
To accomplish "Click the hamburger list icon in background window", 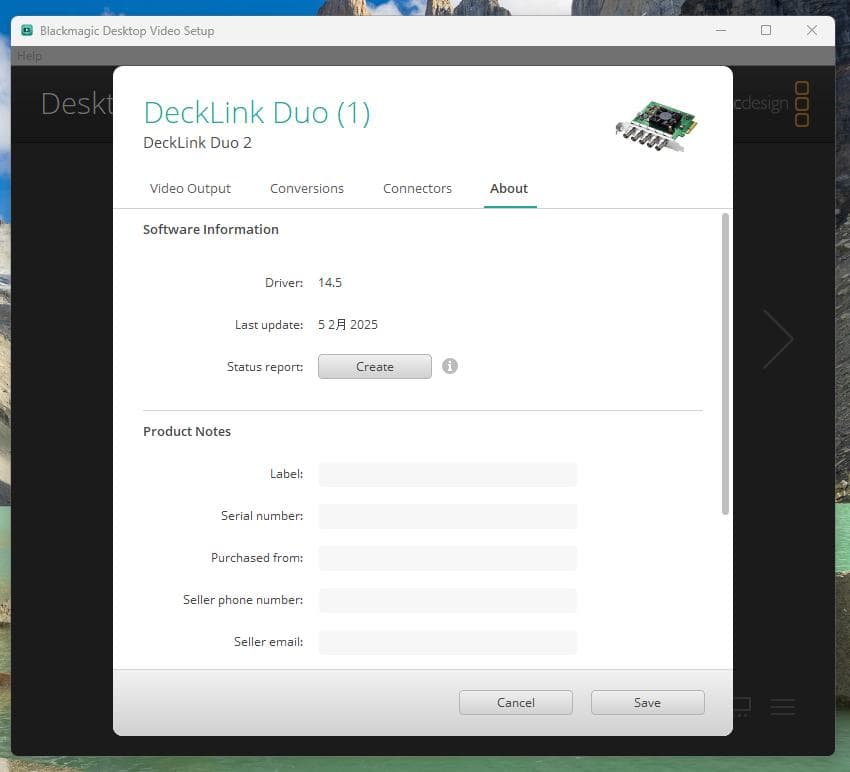I will pos(782,707).
